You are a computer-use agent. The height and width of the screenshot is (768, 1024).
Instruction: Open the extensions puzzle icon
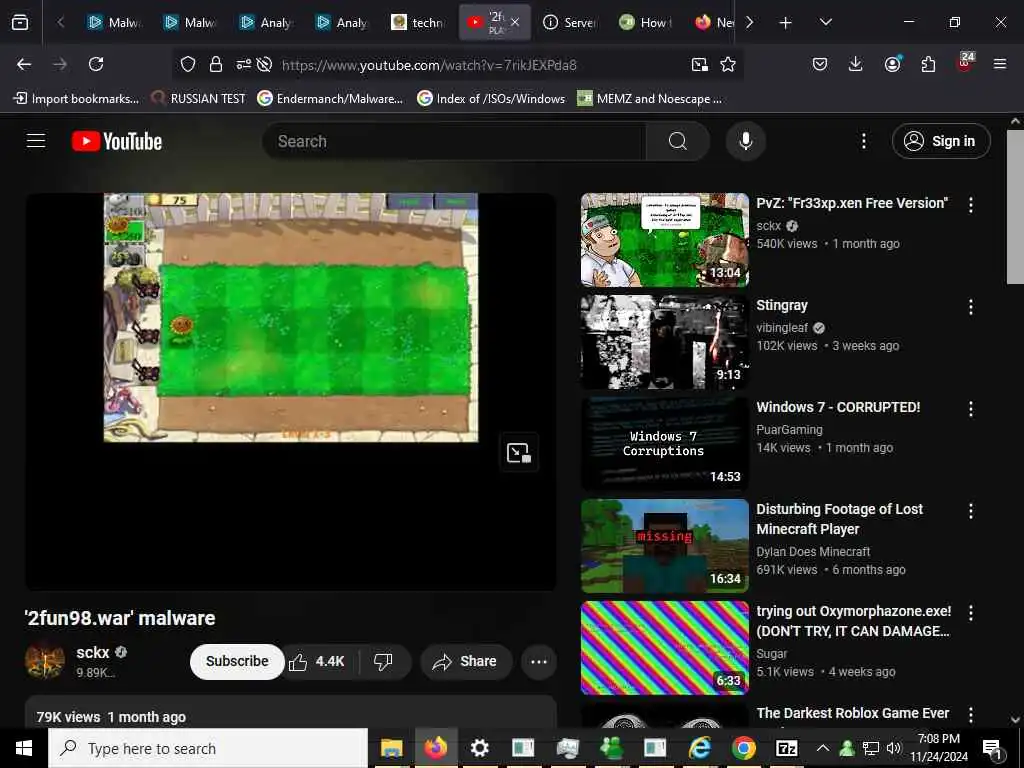[x=928, y=64]
